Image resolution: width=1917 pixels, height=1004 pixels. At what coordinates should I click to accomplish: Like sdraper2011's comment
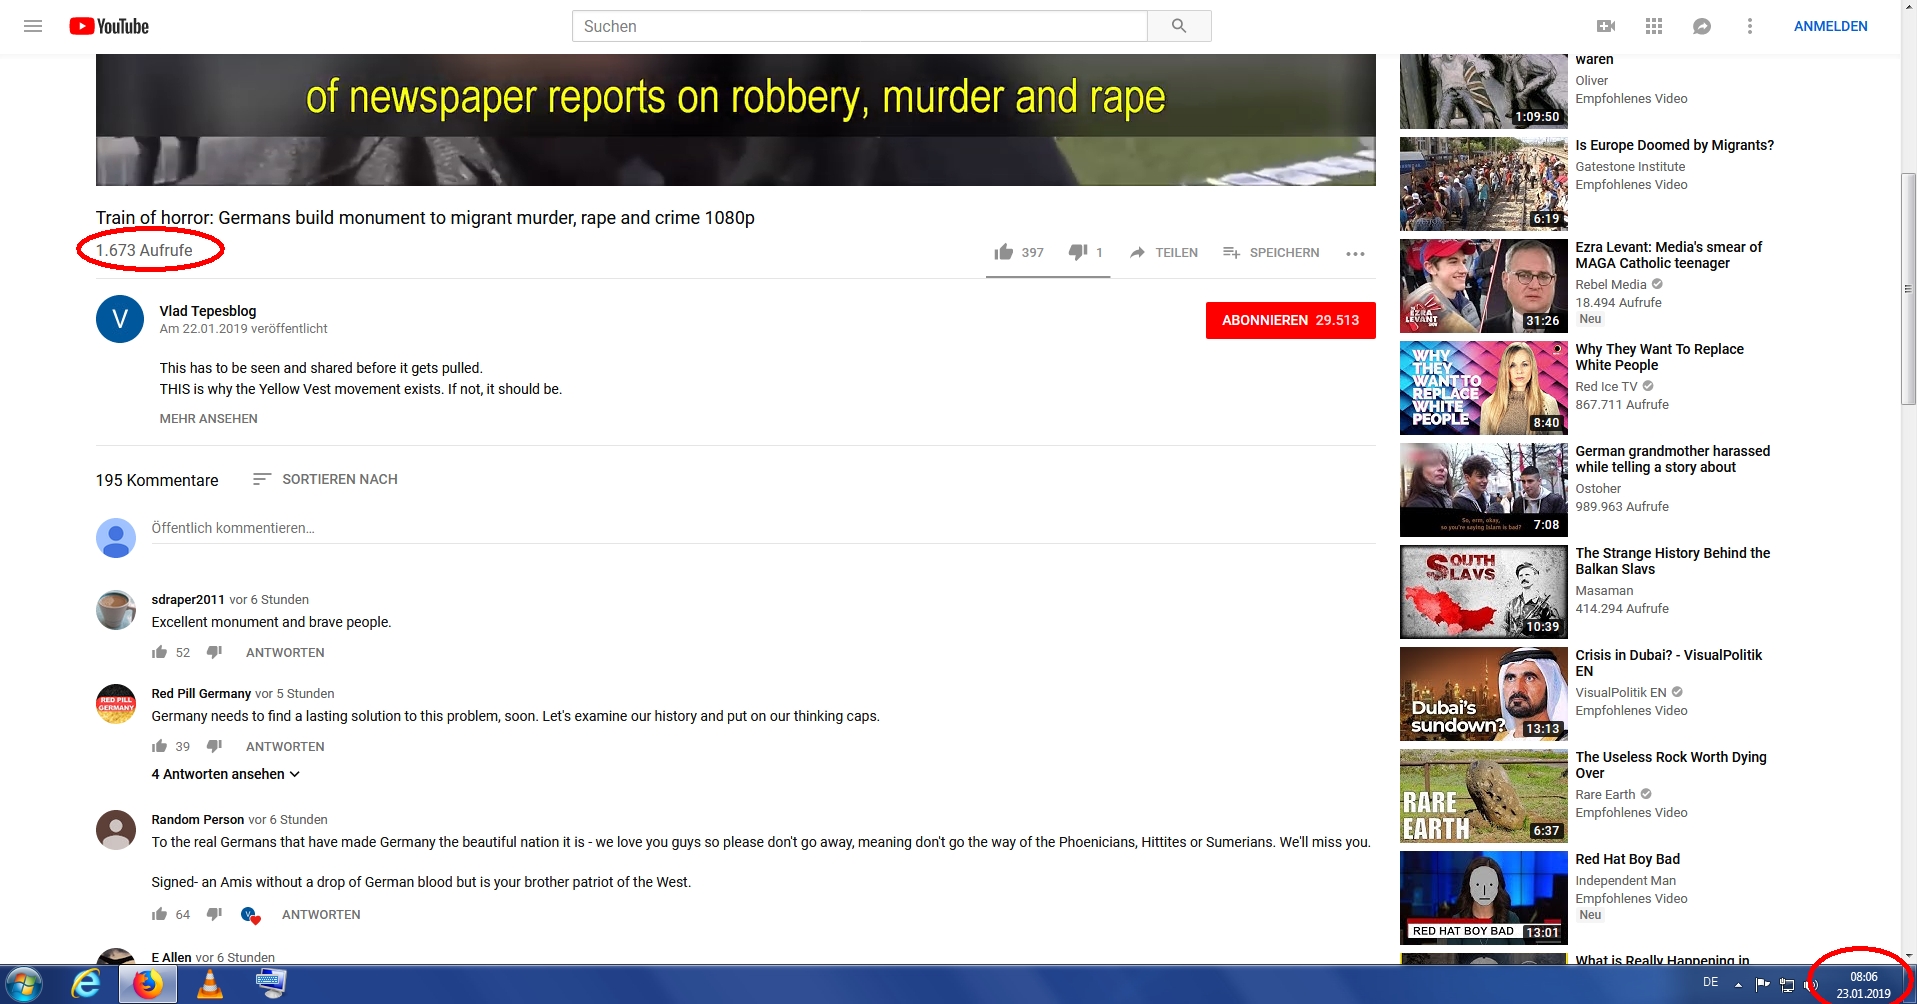[159, 652]
